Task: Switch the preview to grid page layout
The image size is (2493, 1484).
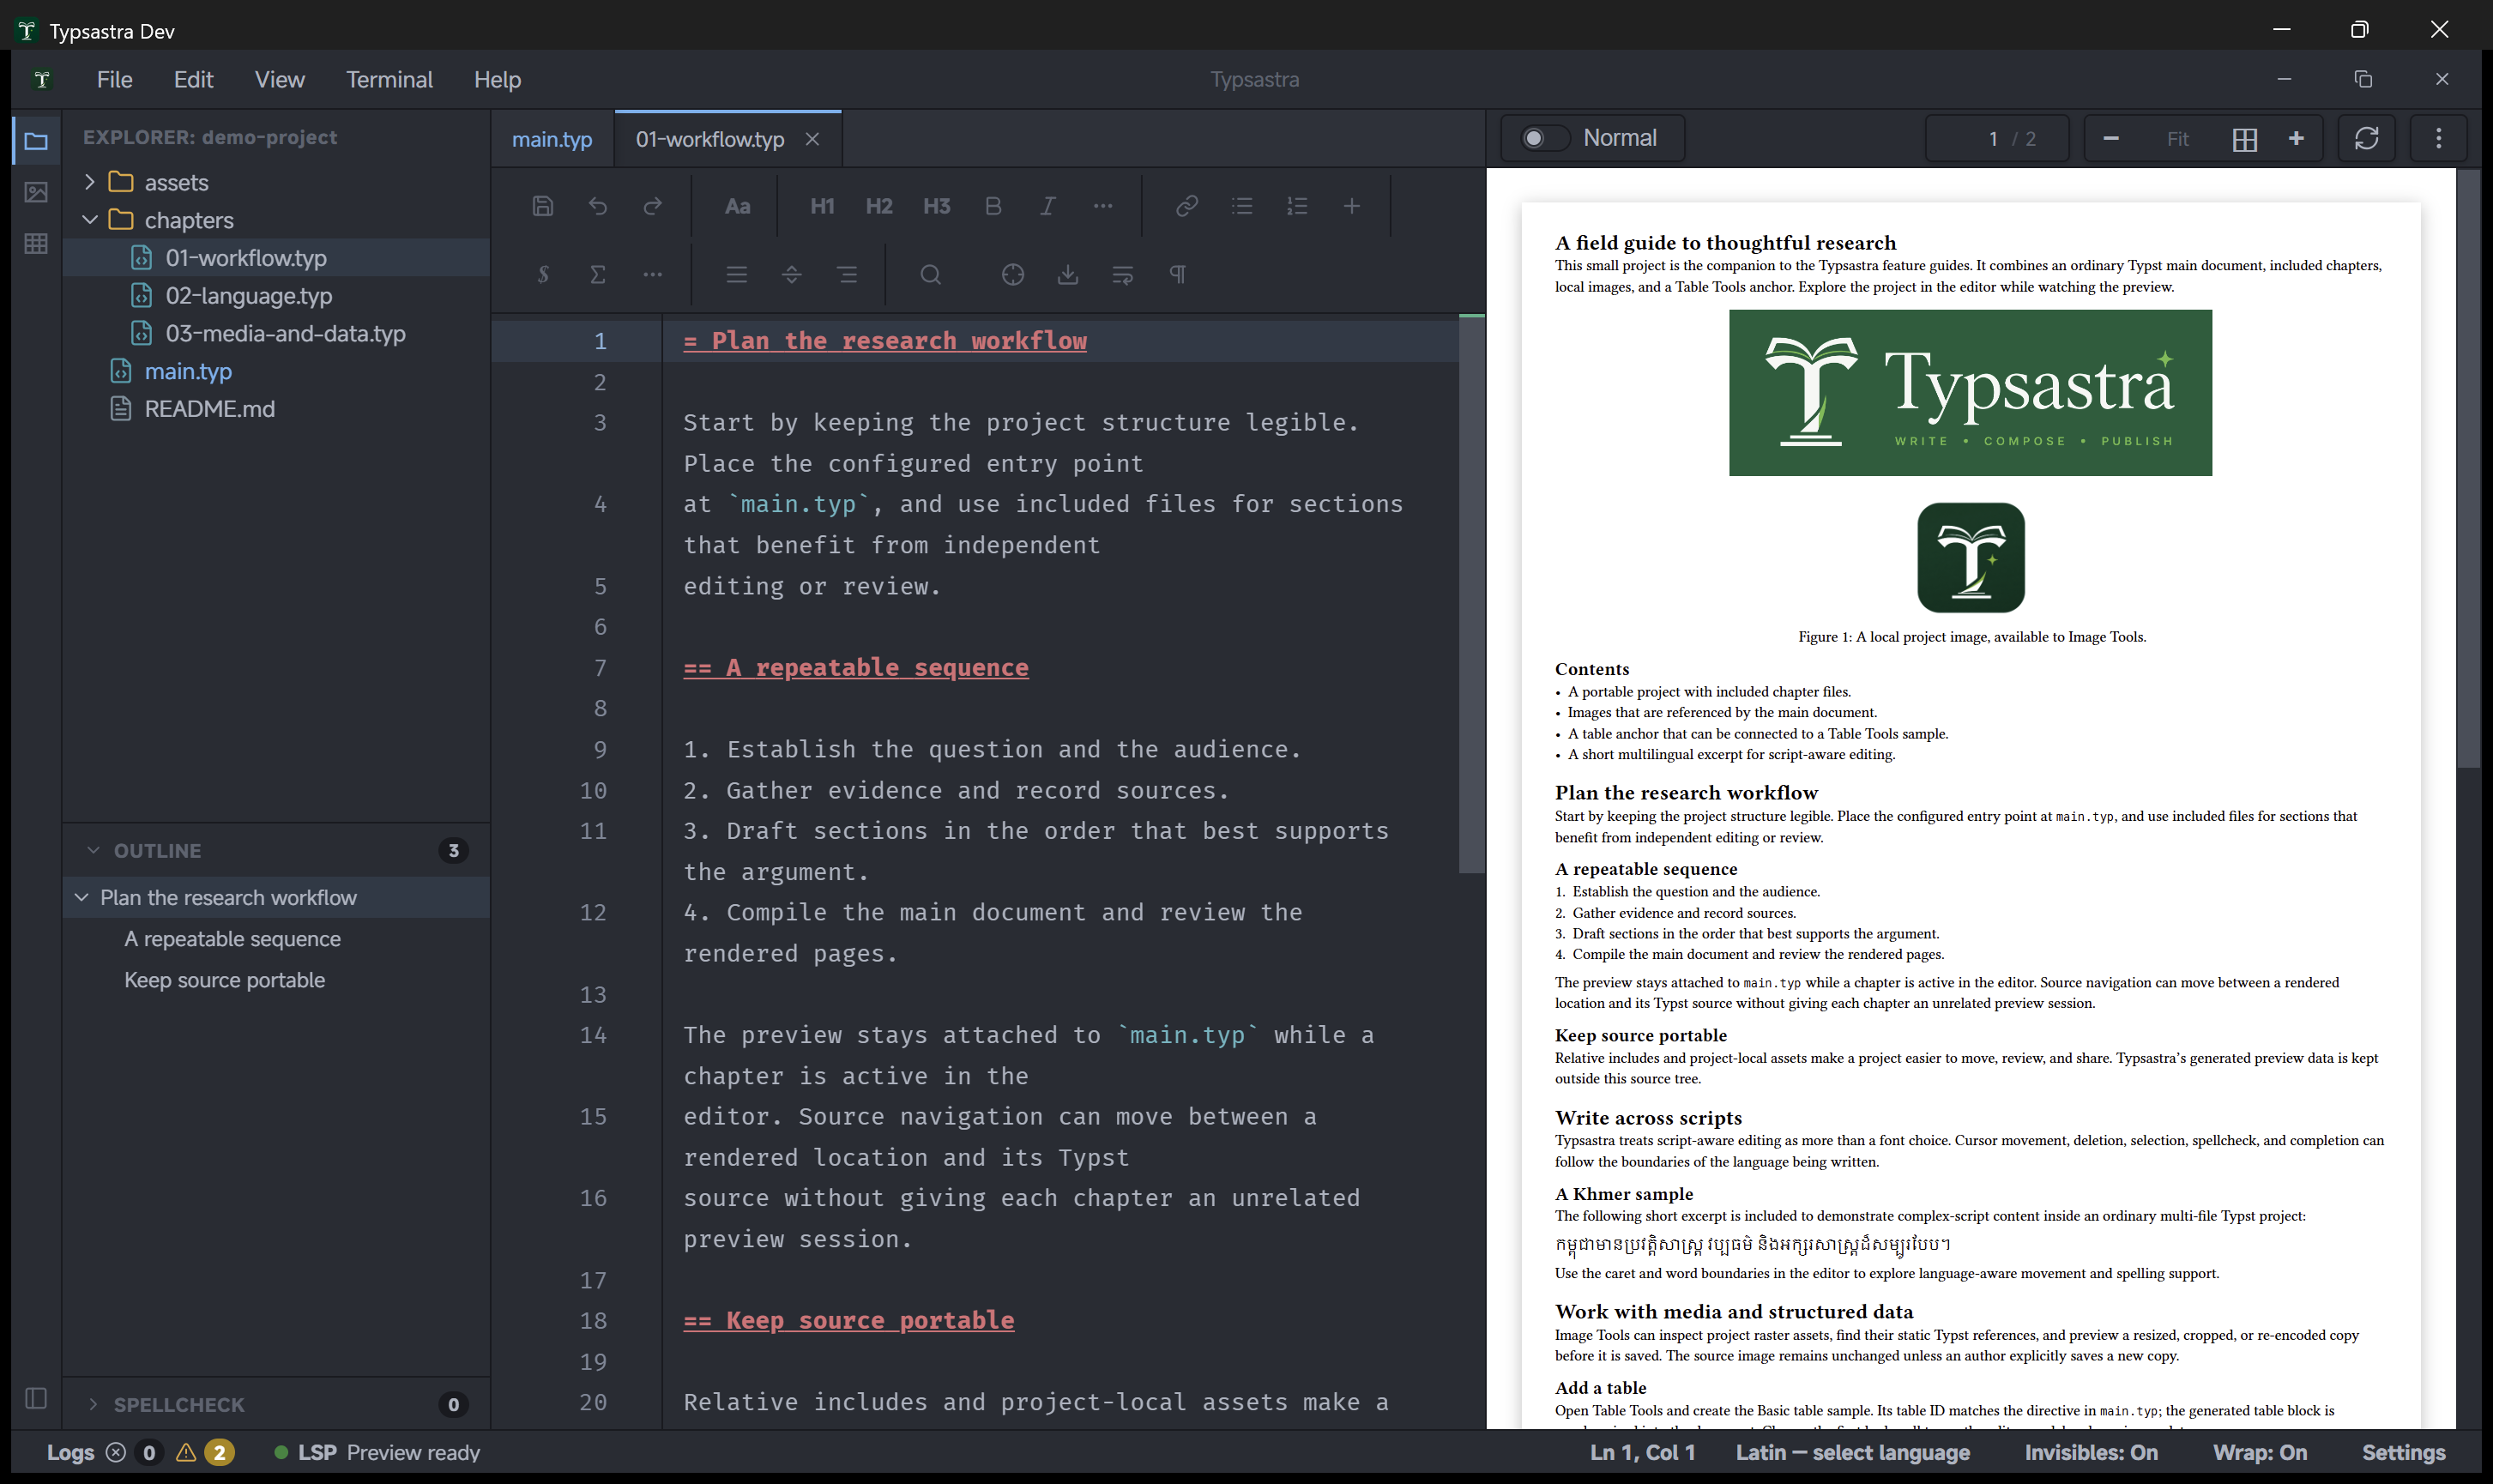Action: [x=2245, y=139]
